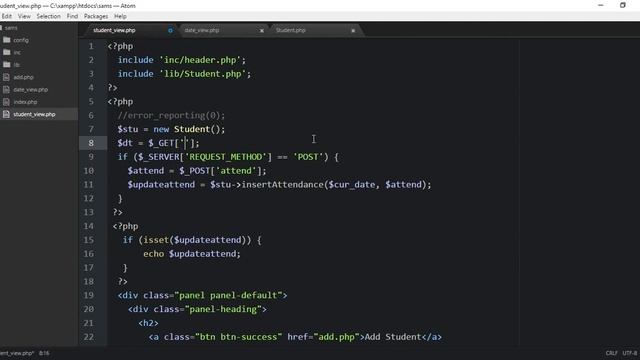Viewport: 640px width, 360px height.
Task: Click $_GET on line 8
Action: point(161,143)
